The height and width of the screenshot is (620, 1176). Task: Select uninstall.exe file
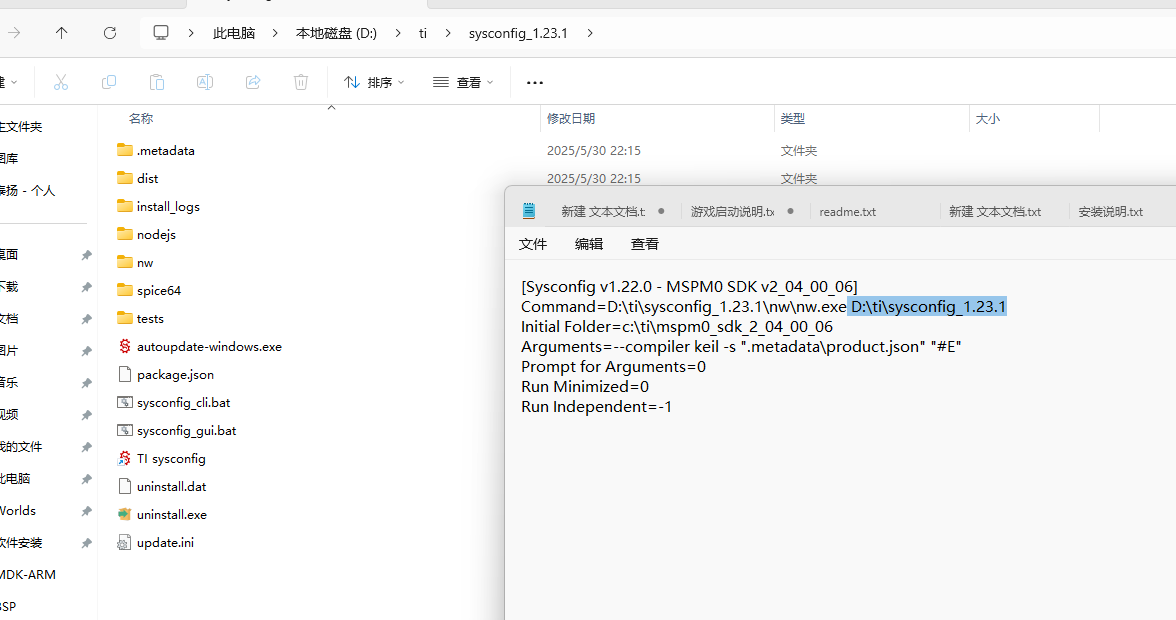click(x=162, y=514)
